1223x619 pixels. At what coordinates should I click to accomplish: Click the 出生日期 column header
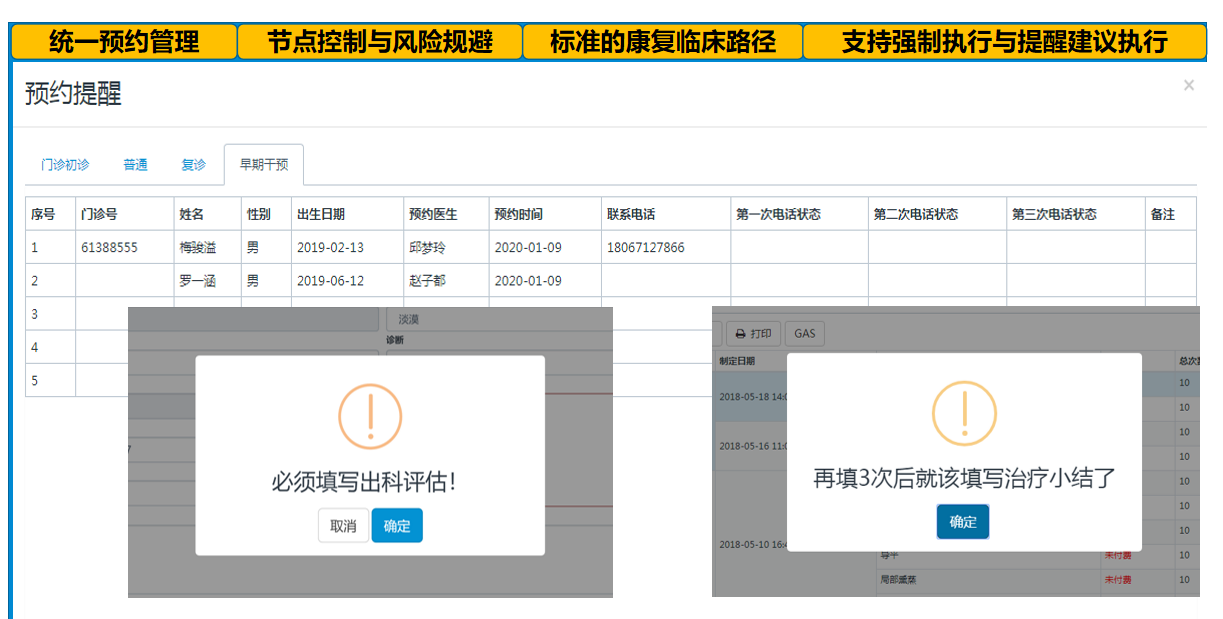(x=347, y=214)
